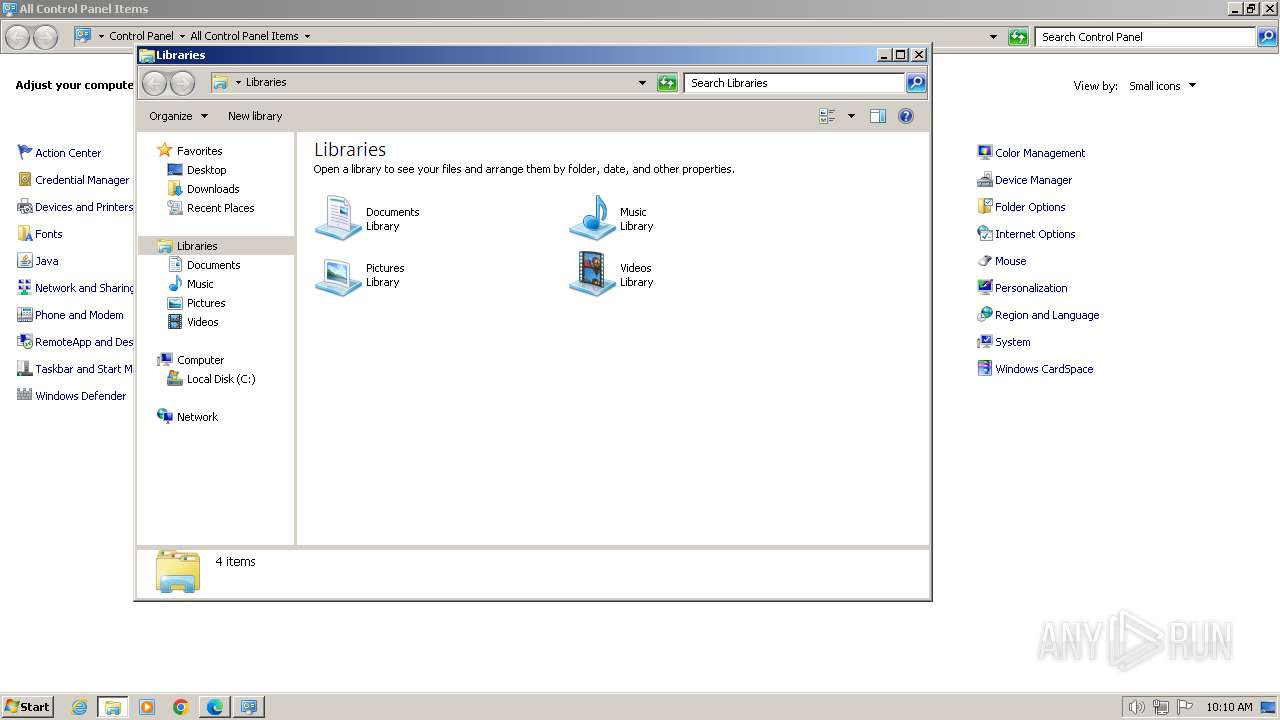Image resolution: width=1280 pixels, height=720 pixels.
Task: Open Personalization in Control Panel
Action: pos(1031,288)
